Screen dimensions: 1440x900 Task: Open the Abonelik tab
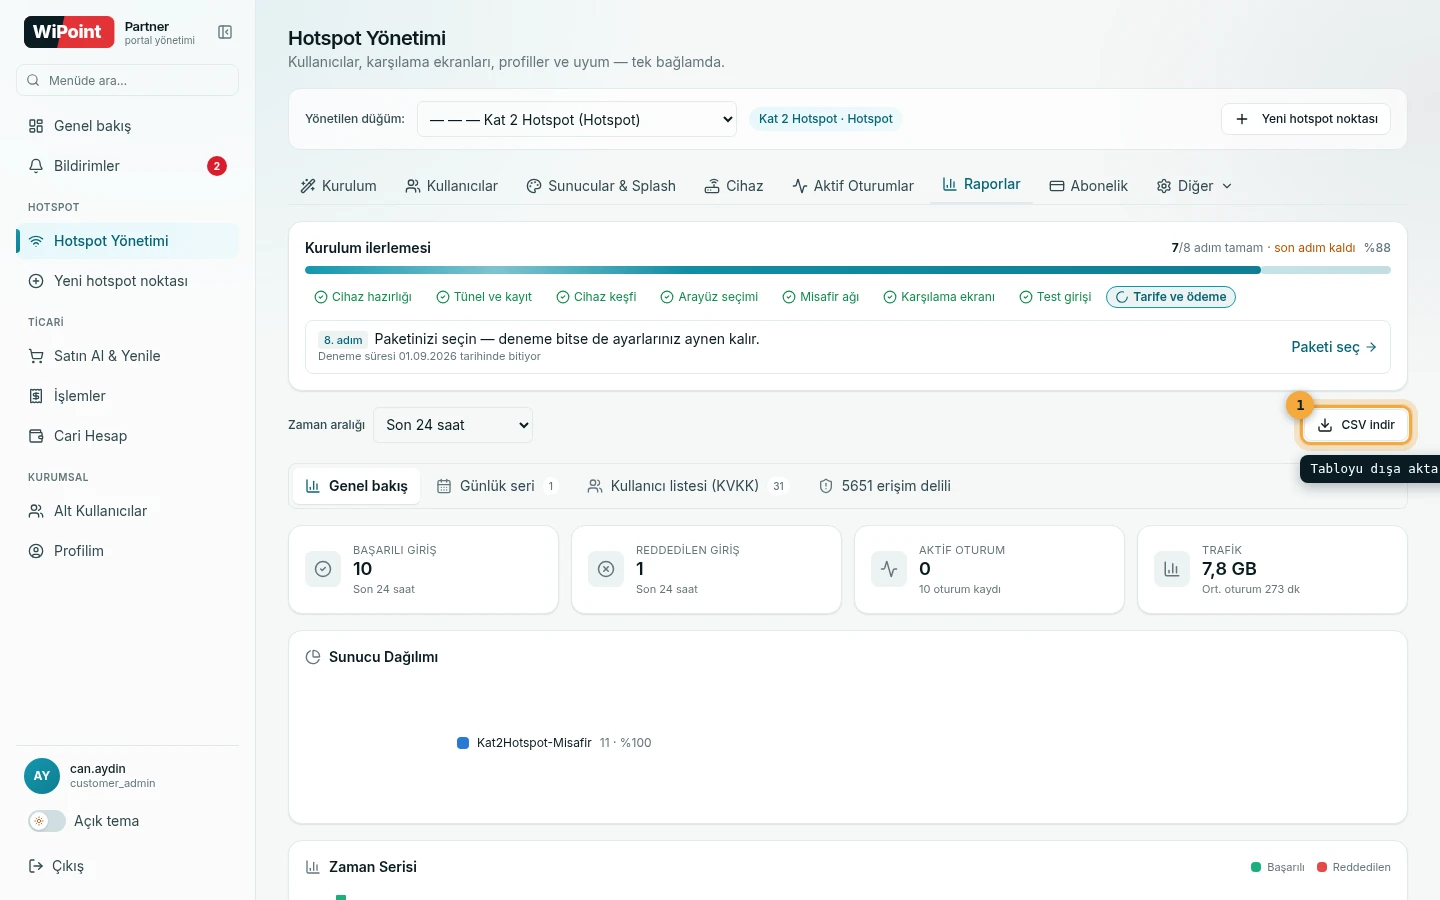point(1088,186)
